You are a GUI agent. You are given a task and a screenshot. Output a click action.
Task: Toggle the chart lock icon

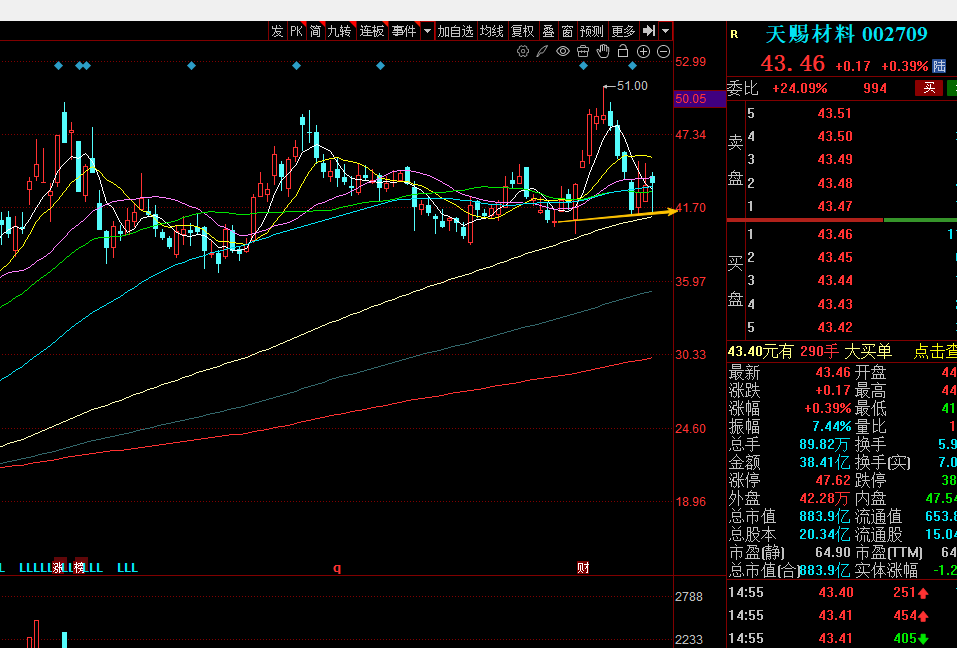coord(623,51)
